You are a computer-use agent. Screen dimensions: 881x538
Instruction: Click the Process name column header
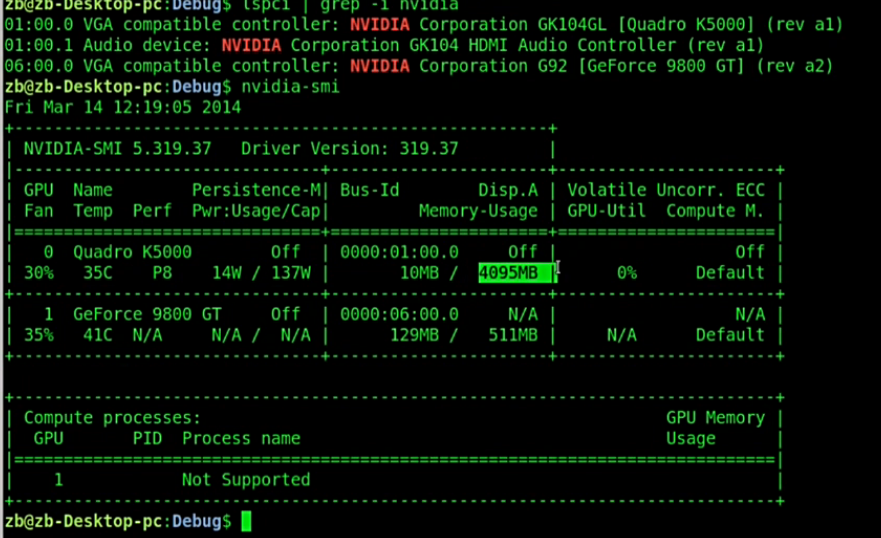click(241, 439)
